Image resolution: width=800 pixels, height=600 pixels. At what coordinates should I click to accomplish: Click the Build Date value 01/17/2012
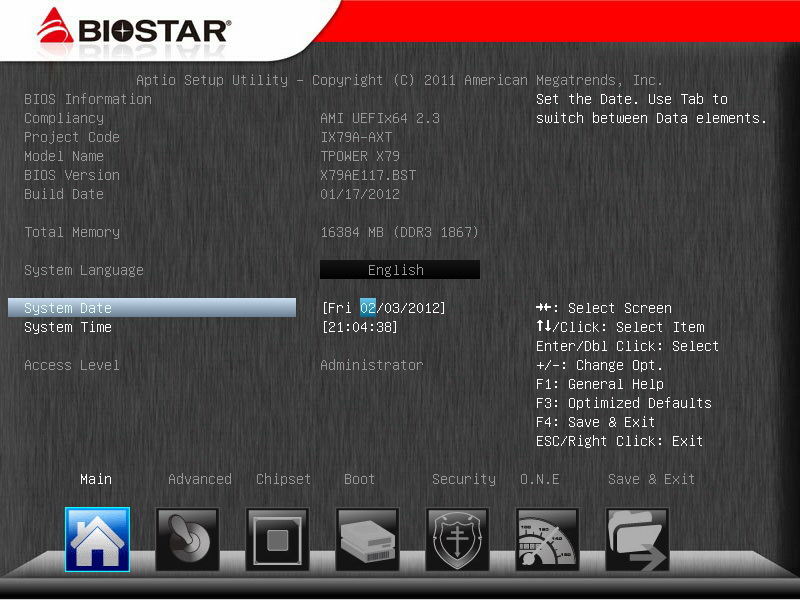pos(360,194)
